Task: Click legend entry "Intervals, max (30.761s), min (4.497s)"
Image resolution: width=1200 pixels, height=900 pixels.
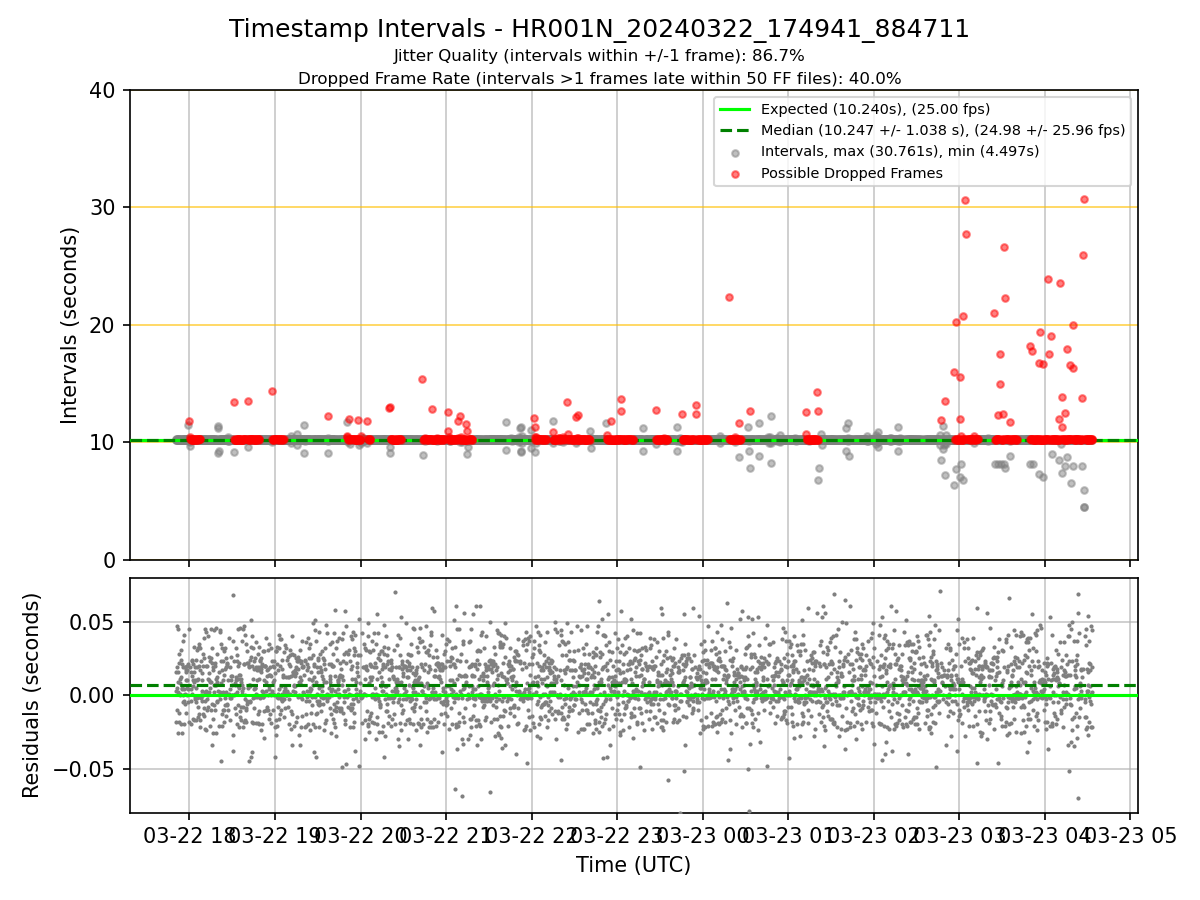Action: pyautogui.click(x=900, y=151)
